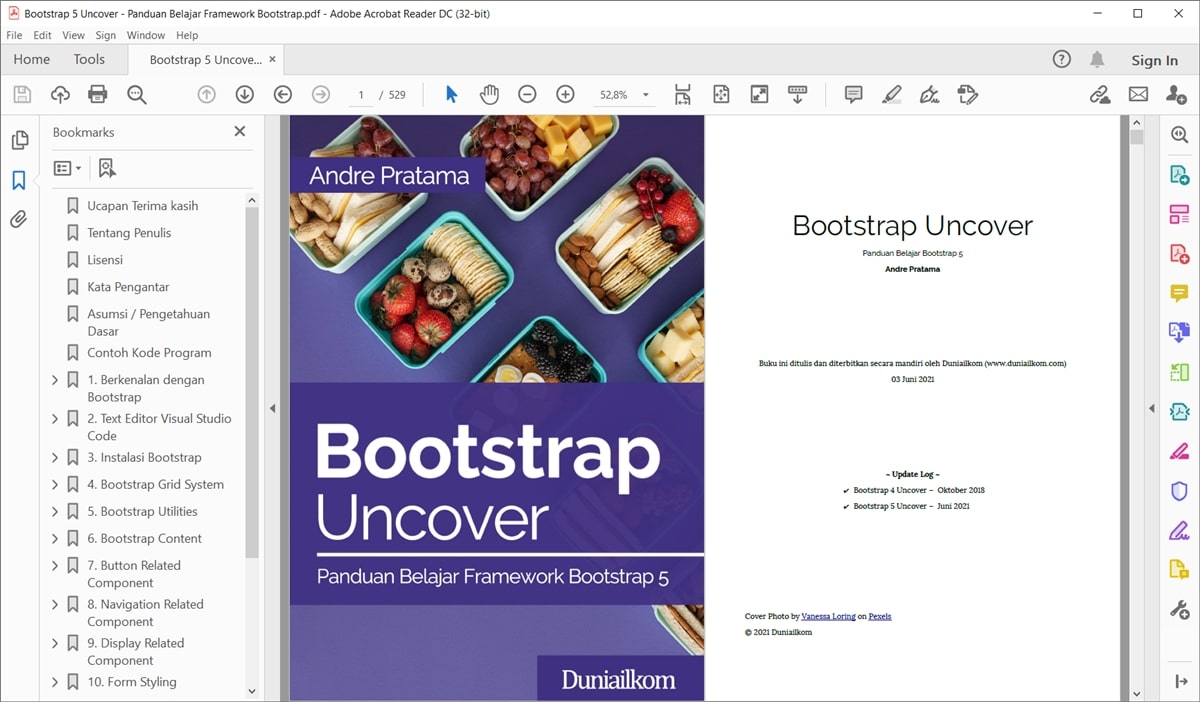
Task: Click the share with others person icon
Action: coord(1176,95)
